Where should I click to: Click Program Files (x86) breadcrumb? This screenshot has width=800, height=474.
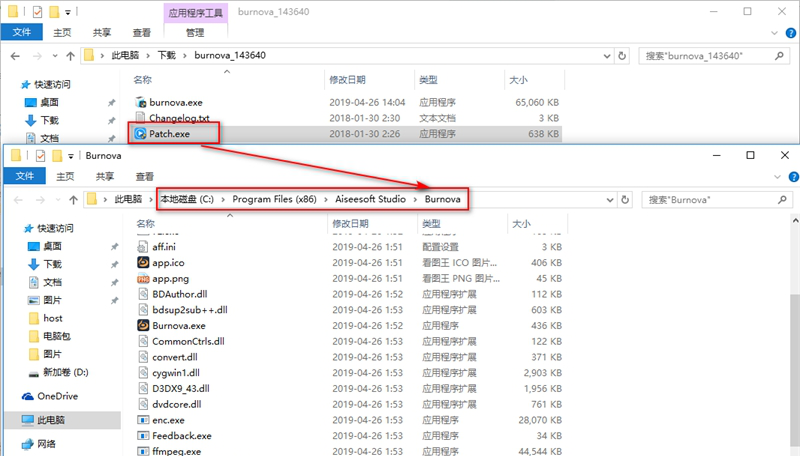(x=274, y=199)
